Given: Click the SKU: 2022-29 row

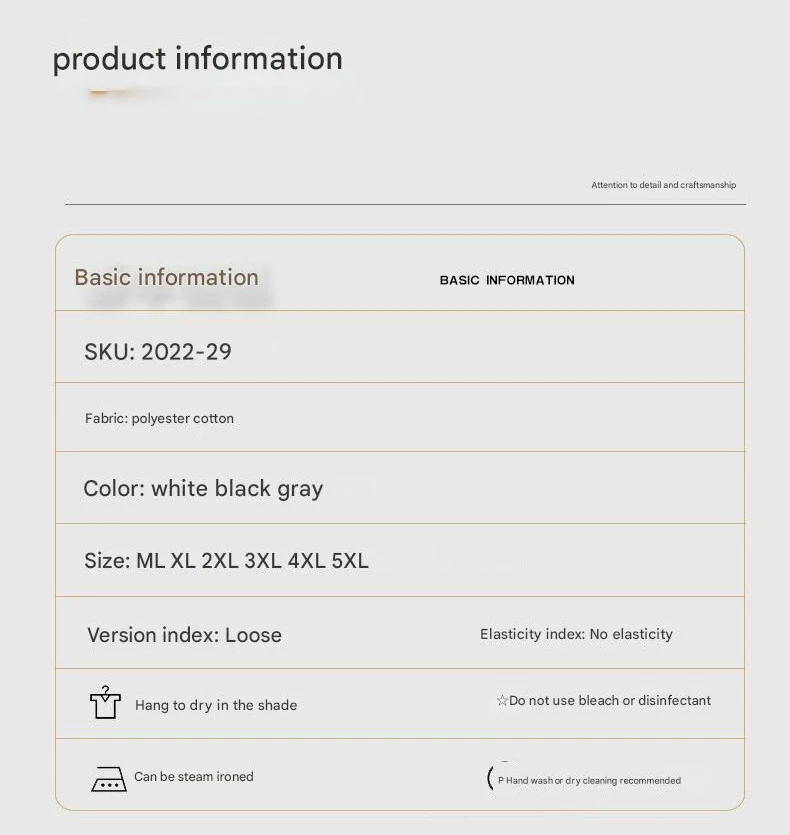Looking at the screenshot, I should point(400,347).
